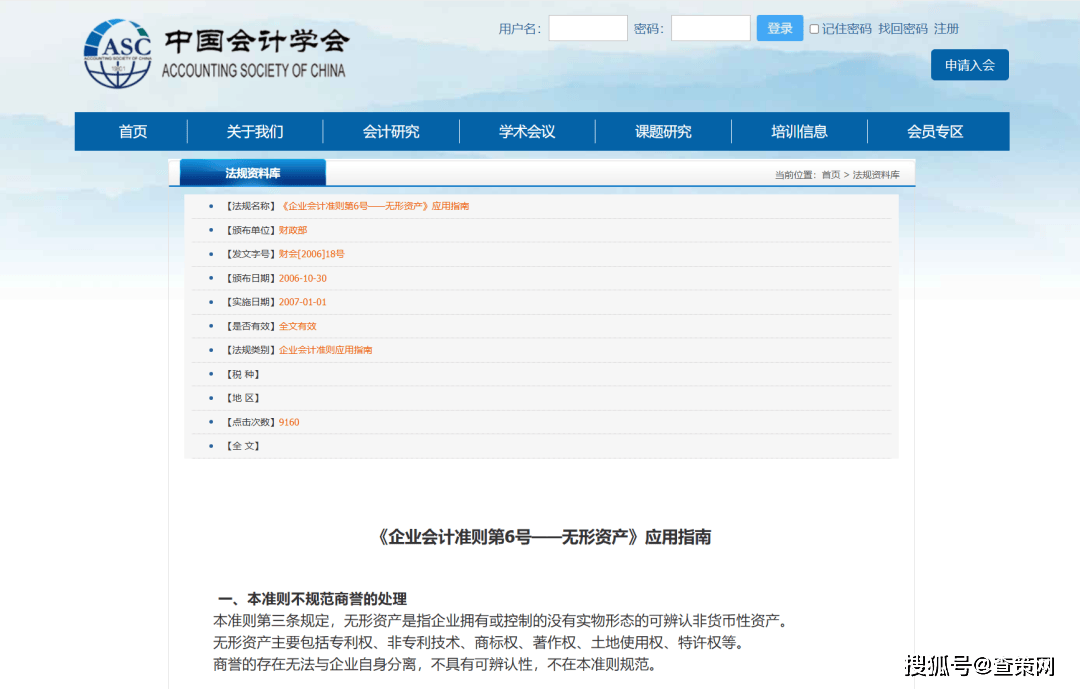This screenshot has width=1080, height=689.
Task: Click the 申请入会 button
Action: coord(969,65)
